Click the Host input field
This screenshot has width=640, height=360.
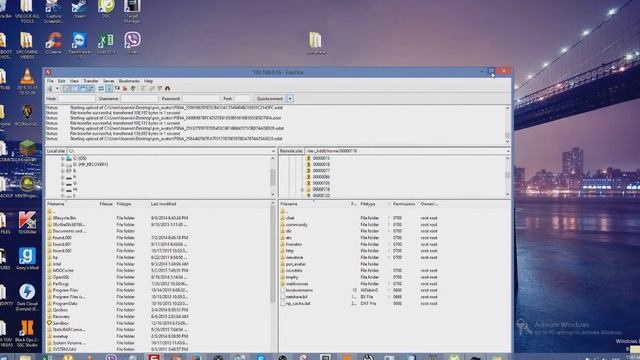click(x=77, y=98)
